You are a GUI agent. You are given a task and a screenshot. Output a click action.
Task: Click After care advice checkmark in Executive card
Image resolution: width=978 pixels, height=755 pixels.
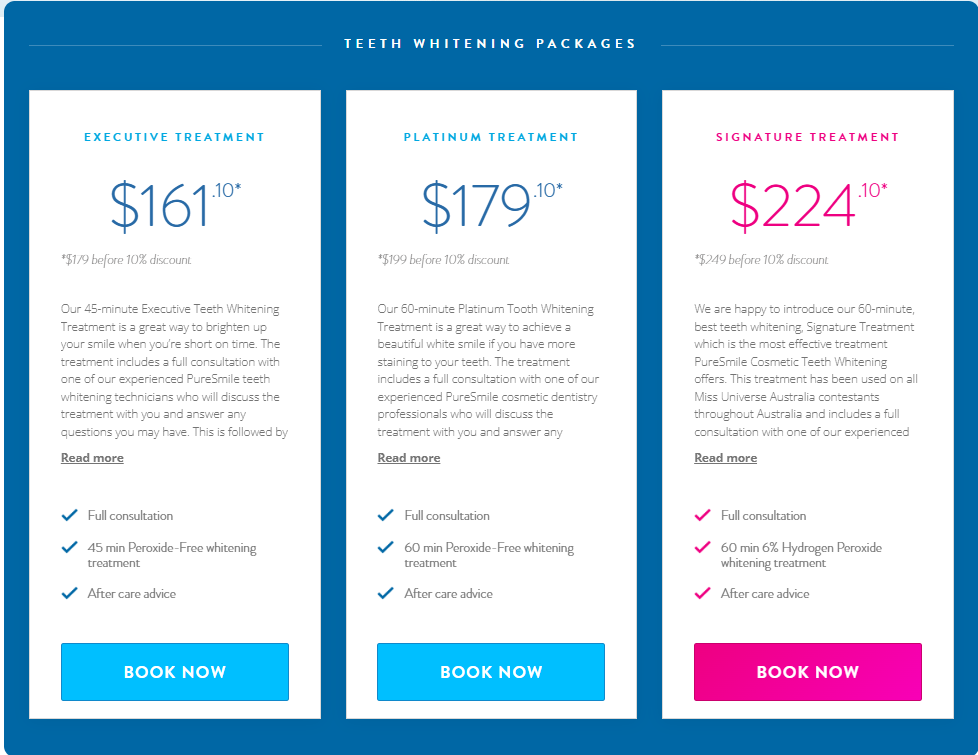(69, 594)
